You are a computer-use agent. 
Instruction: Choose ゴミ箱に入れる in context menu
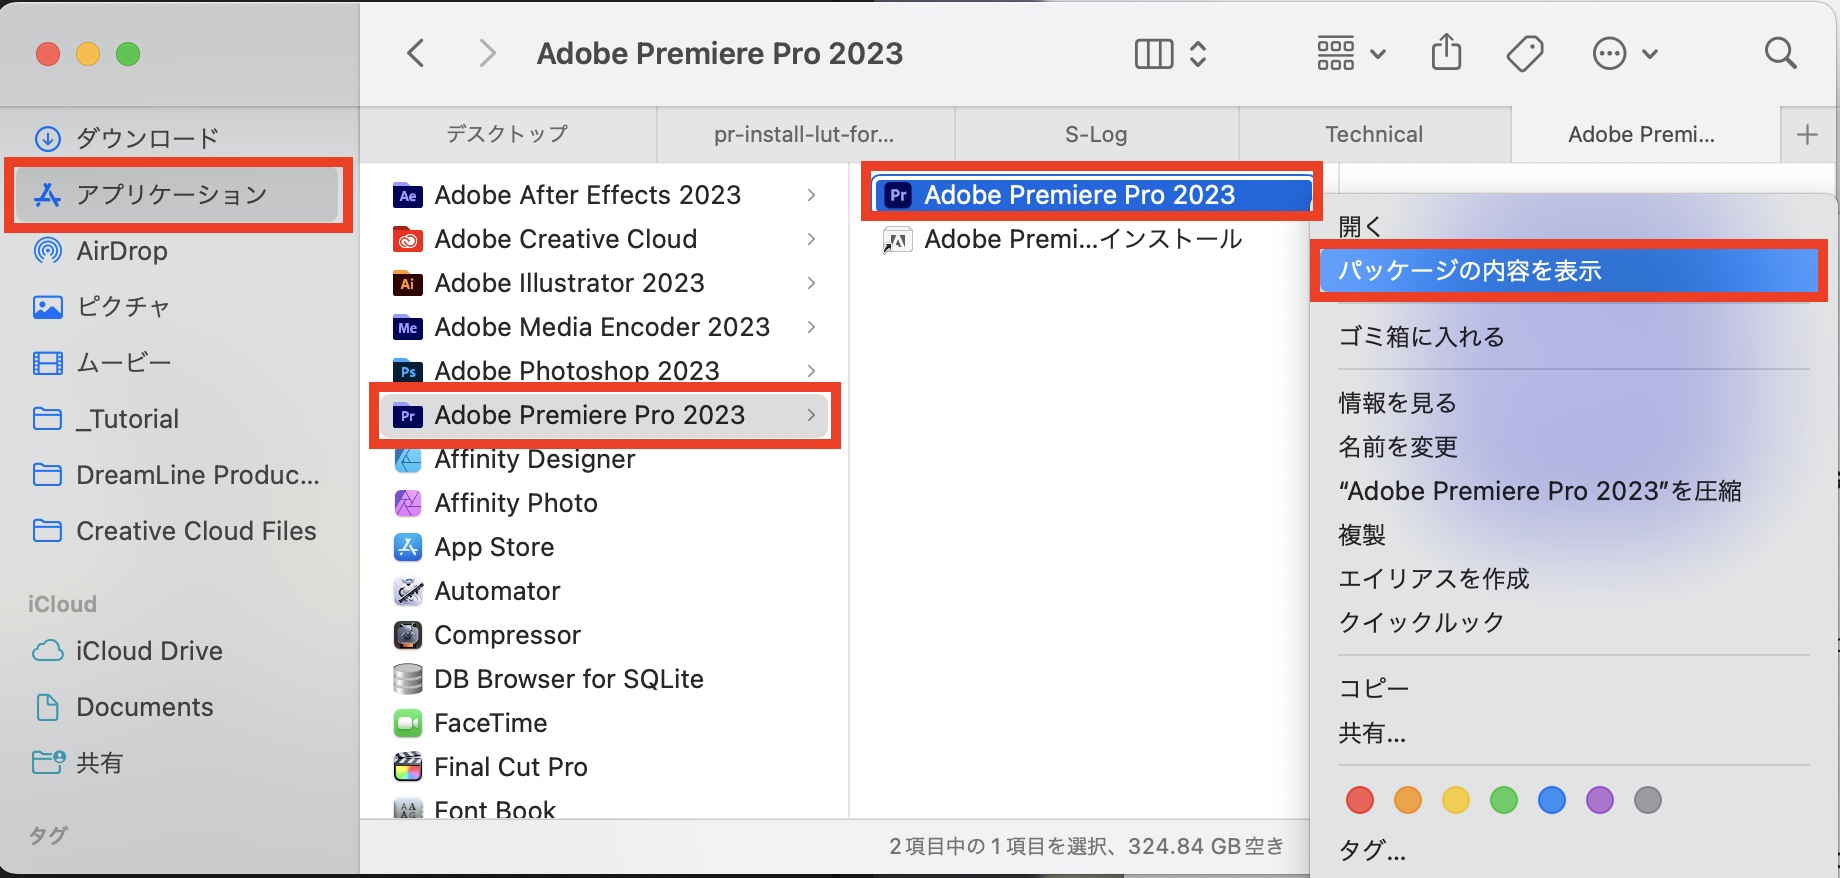pyautogui.click(x=1421, y=337)
